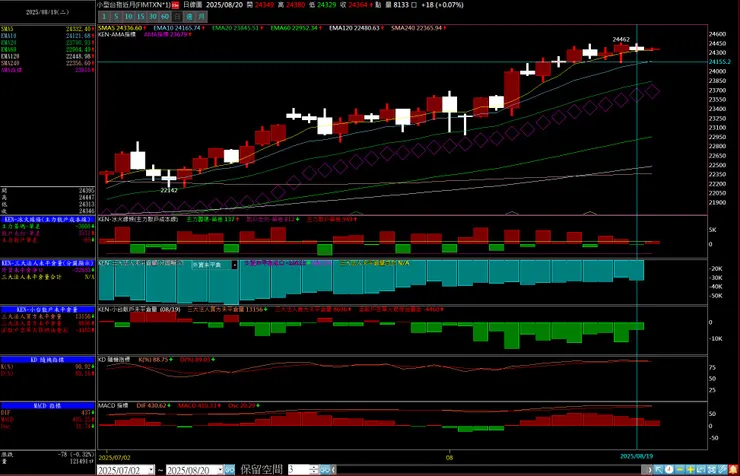
Task: Adjust the 保留空間 spinner arrows
Action: pyautogui.click(x=314, y=470)
